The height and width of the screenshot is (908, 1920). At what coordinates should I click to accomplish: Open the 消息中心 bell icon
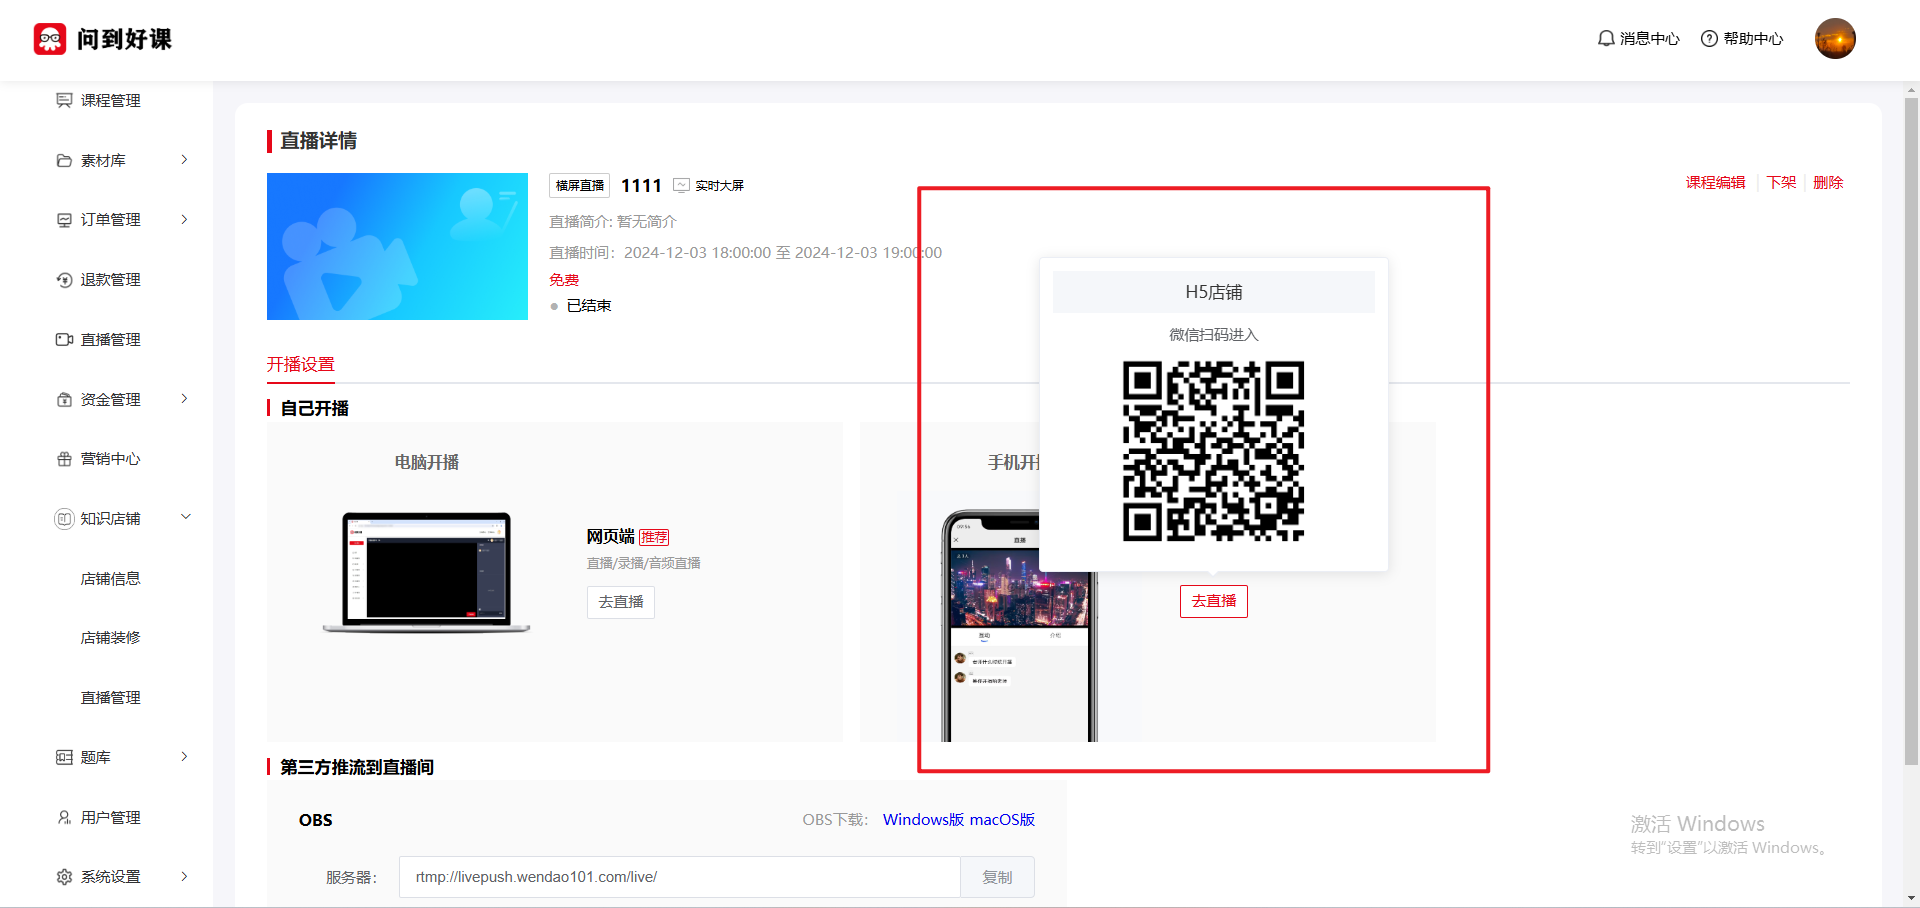[1606, 39]
